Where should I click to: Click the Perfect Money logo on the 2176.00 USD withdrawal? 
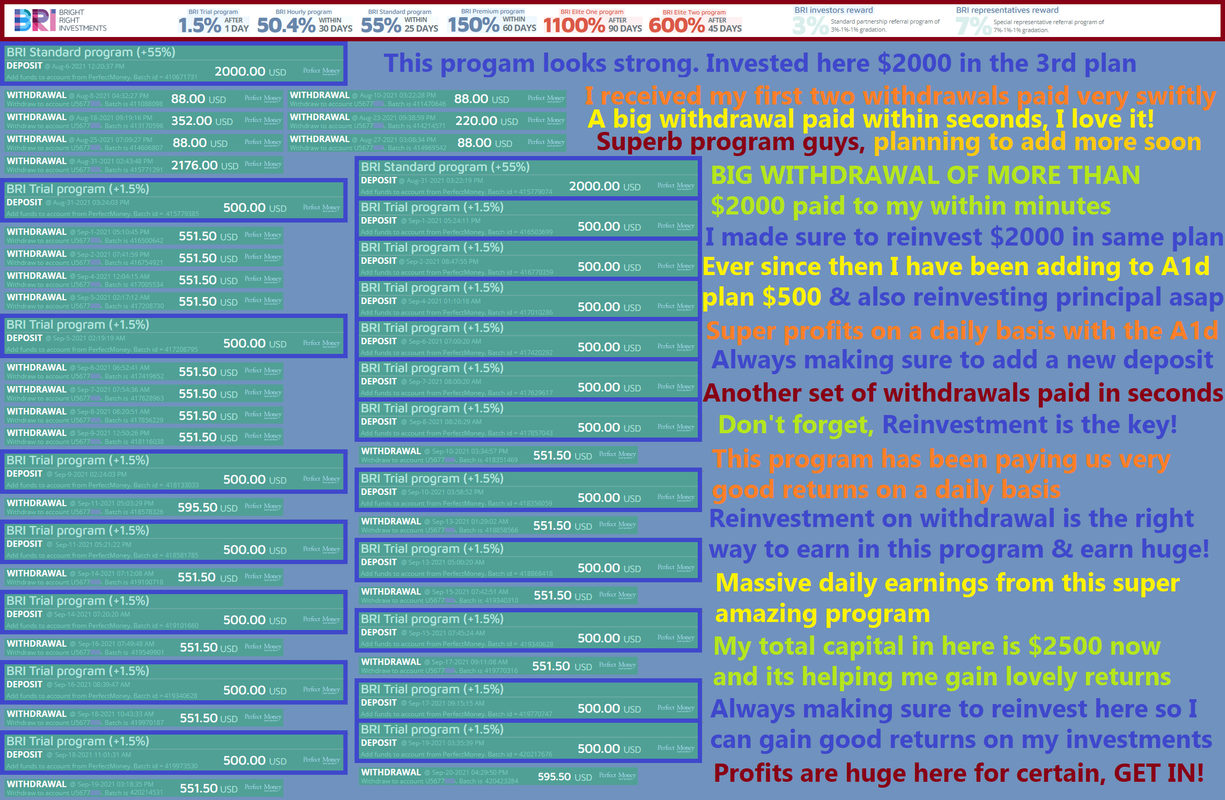coord(263,165)
